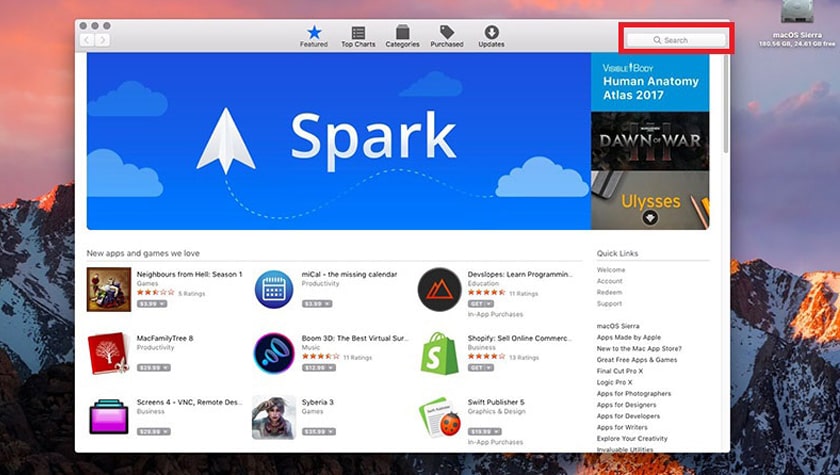Open Great Free Apps & Games link

pos(637,360)
